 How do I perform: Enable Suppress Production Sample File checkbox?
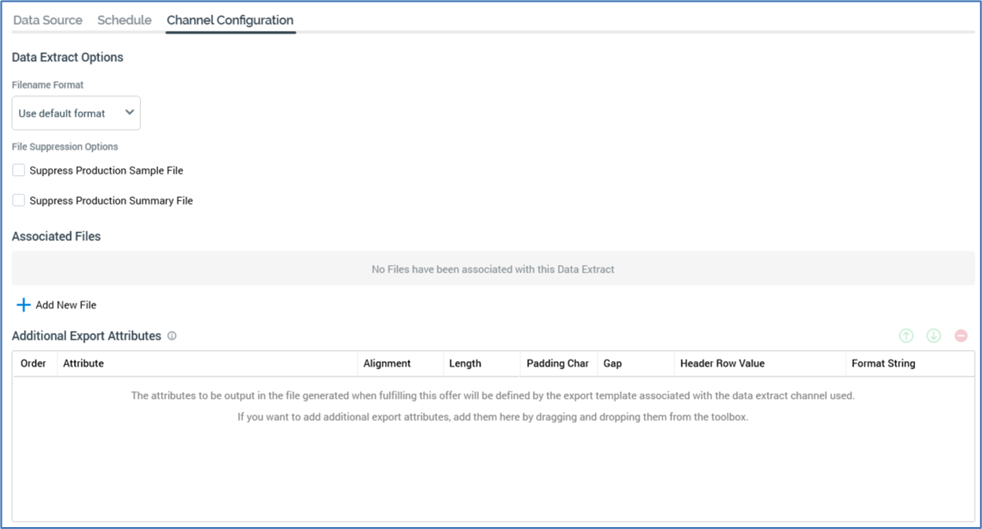19,170
